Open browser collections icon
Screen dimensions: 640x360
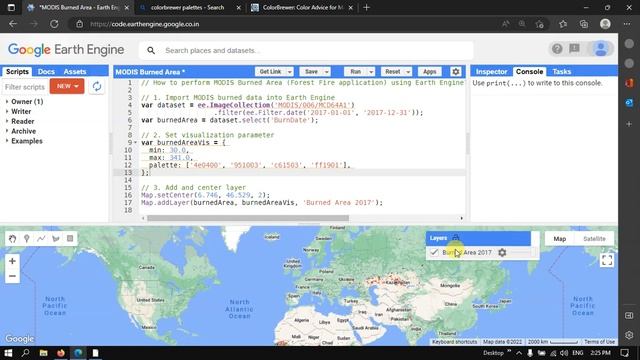point(584,24)
